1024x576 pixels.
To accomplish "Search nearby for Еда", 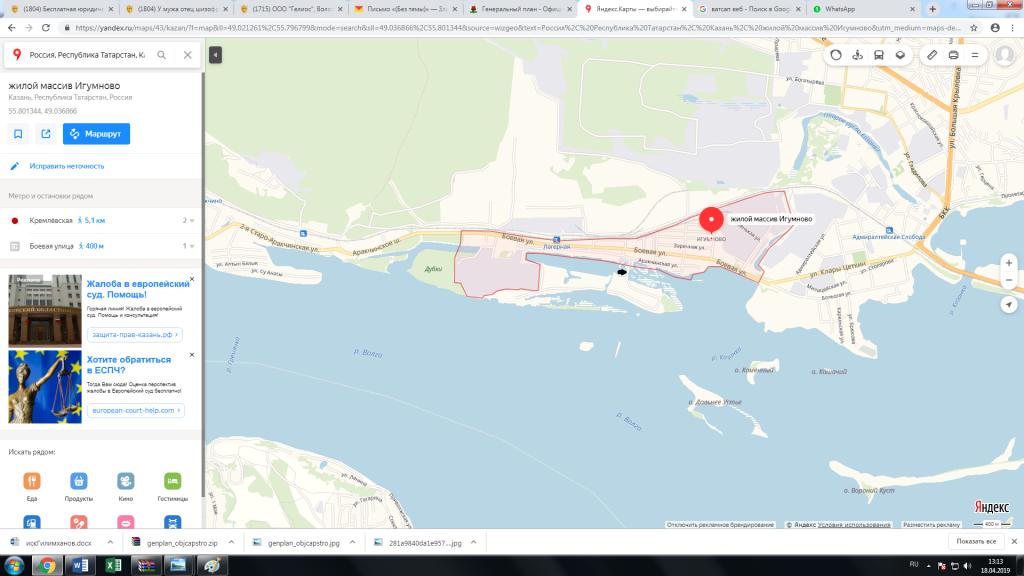I will (32, 482).
